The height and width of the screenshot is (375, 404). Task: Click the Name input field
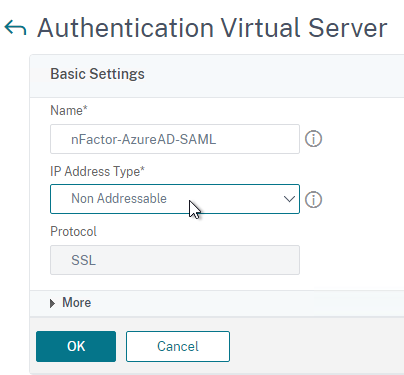click(175, 139)
